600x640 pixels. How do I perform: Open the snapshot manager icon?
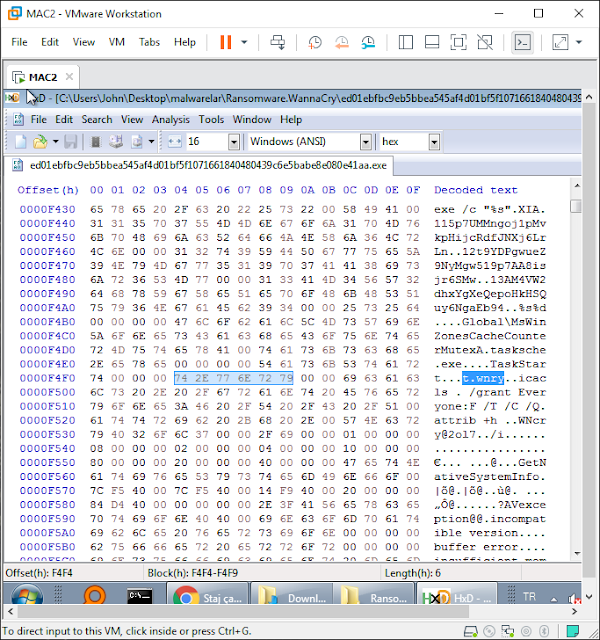[368, 42]
